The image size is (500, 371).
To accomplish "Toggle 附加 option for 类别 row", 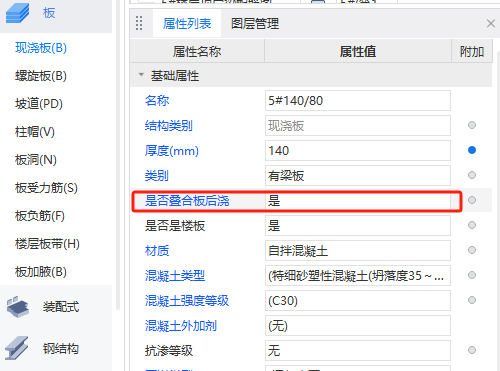I will 472,175.
